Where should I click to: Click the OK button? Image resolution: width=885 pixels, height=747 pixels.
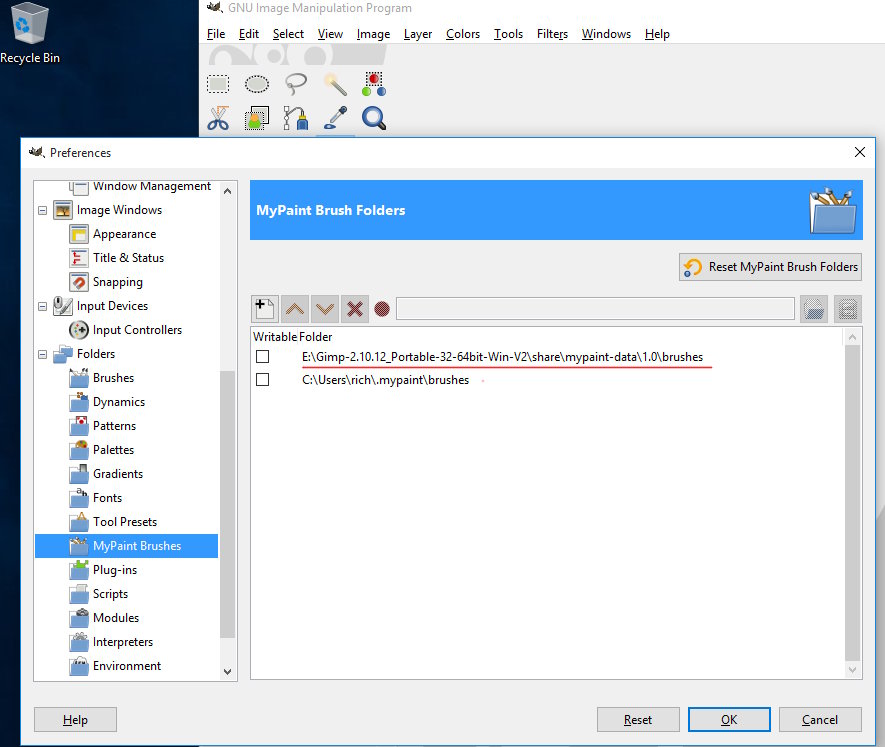[x=729, y=719]
